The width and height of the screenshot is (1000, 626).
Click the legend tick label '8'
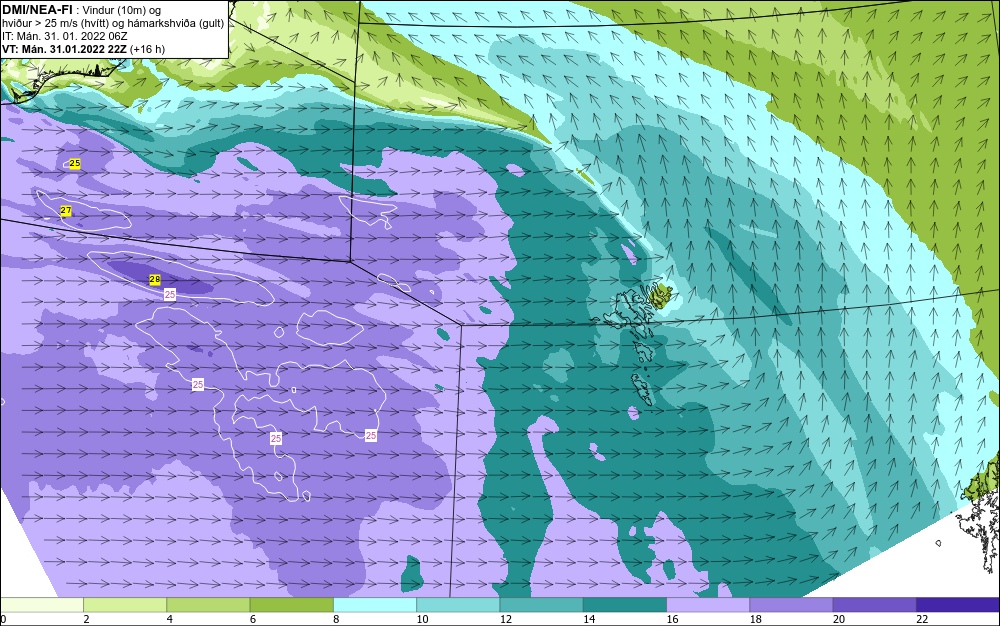point(336,619)
